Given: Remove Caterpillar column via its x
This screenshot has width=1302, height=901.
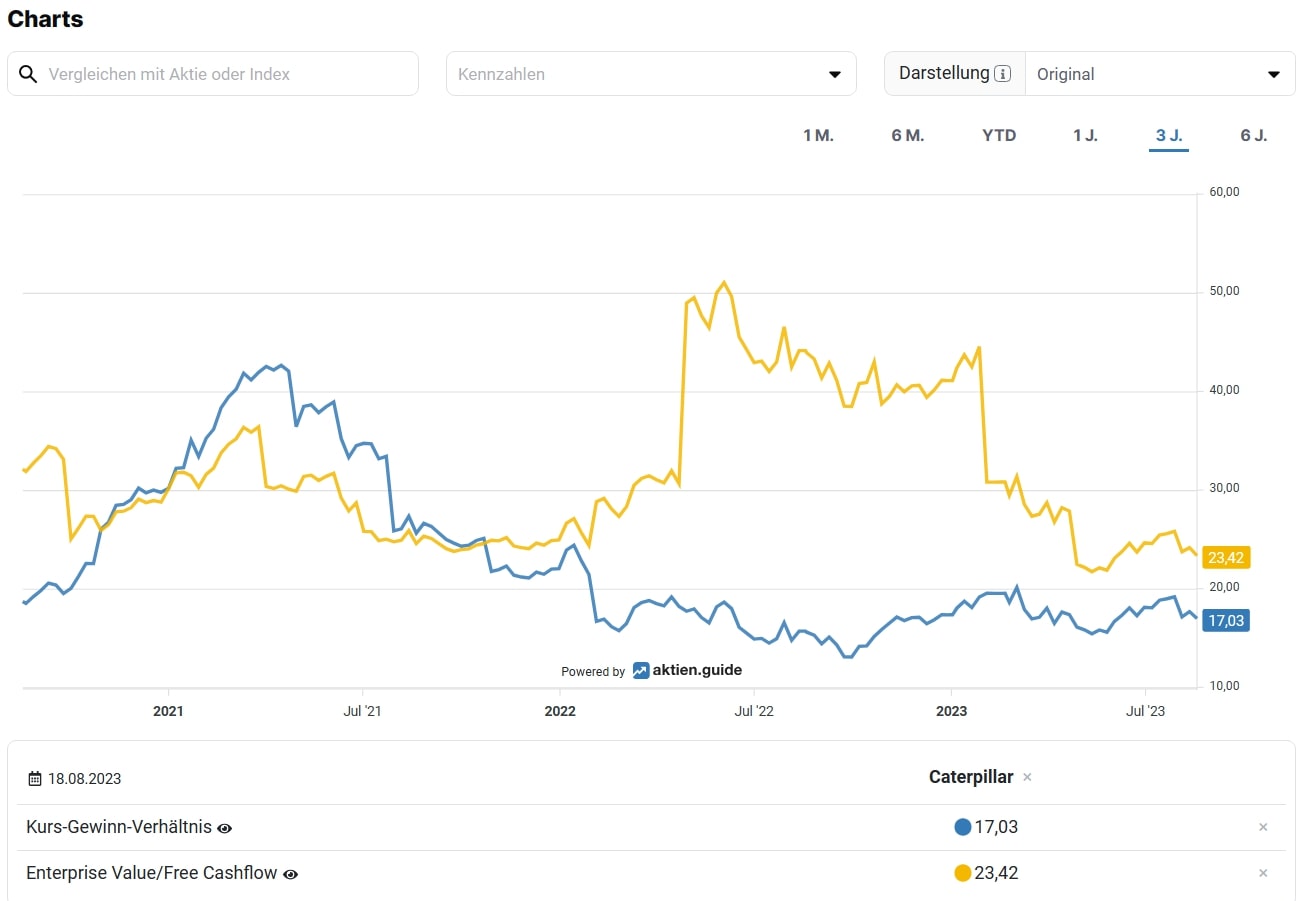Looking at the screenshot, I should 1027,777.
